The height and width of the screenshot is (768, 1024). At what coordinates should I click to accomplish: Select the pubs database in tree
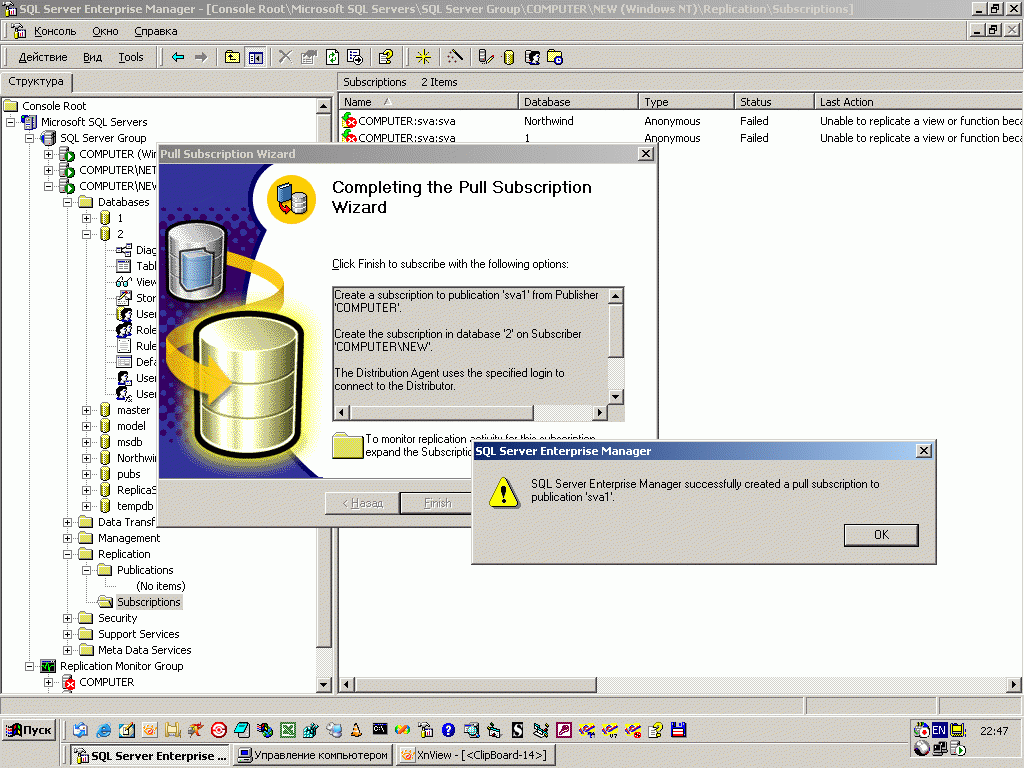pyautogui.click(x=129, y=474)
